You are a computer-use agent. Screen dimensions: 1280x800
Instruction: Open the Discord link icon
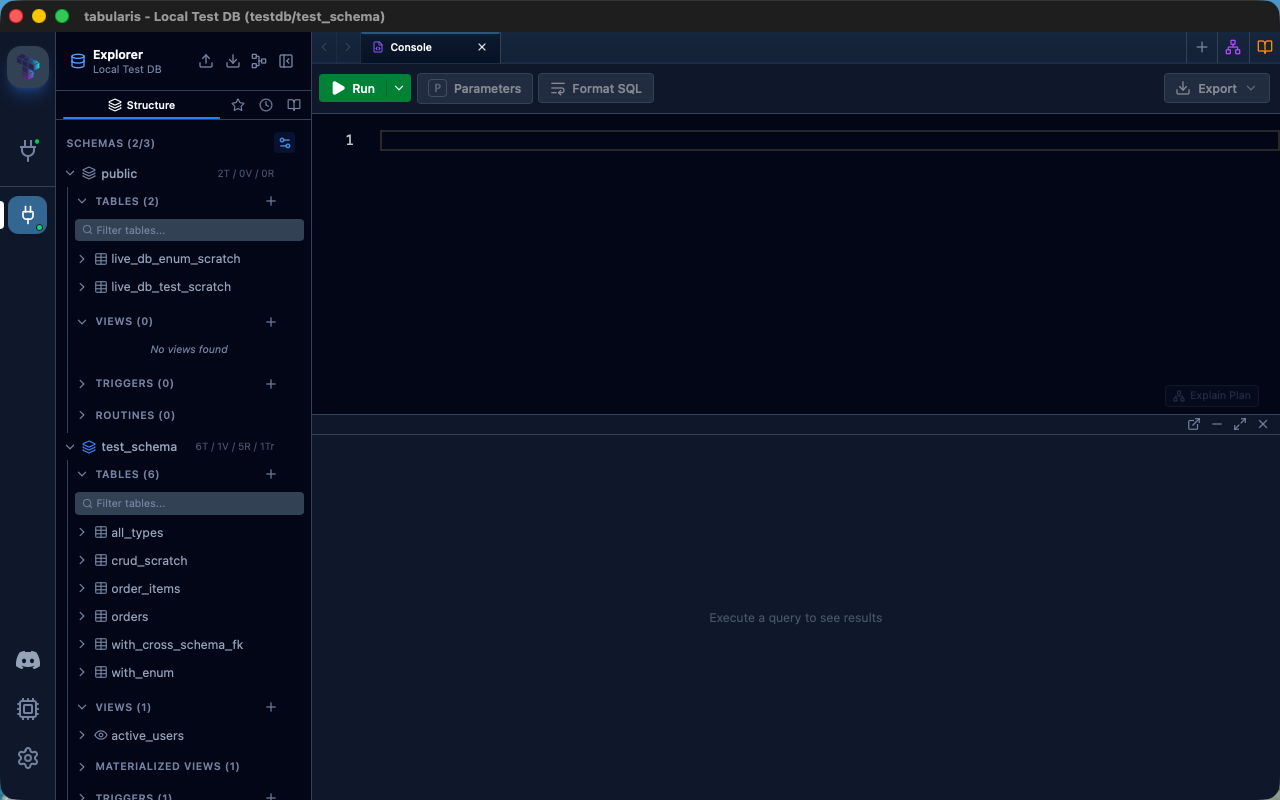point(28,660)
